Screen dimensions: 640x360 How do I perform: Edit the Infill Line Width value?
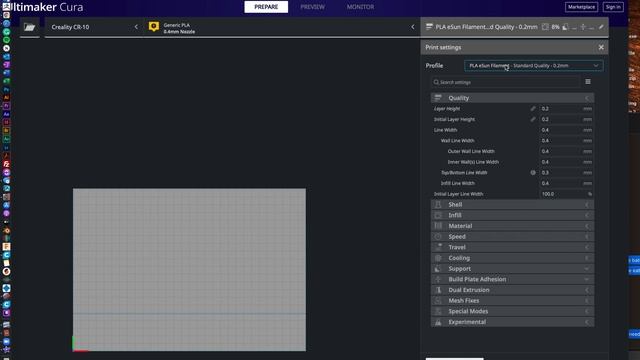coord(566,183)
